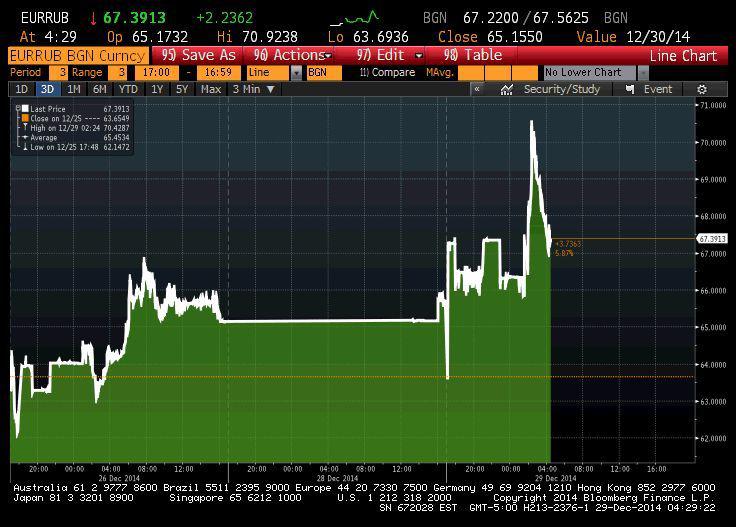Viewport: 736px width, 527px height.
Task: Open the Actions menu
Action: (x=291, y=55)
